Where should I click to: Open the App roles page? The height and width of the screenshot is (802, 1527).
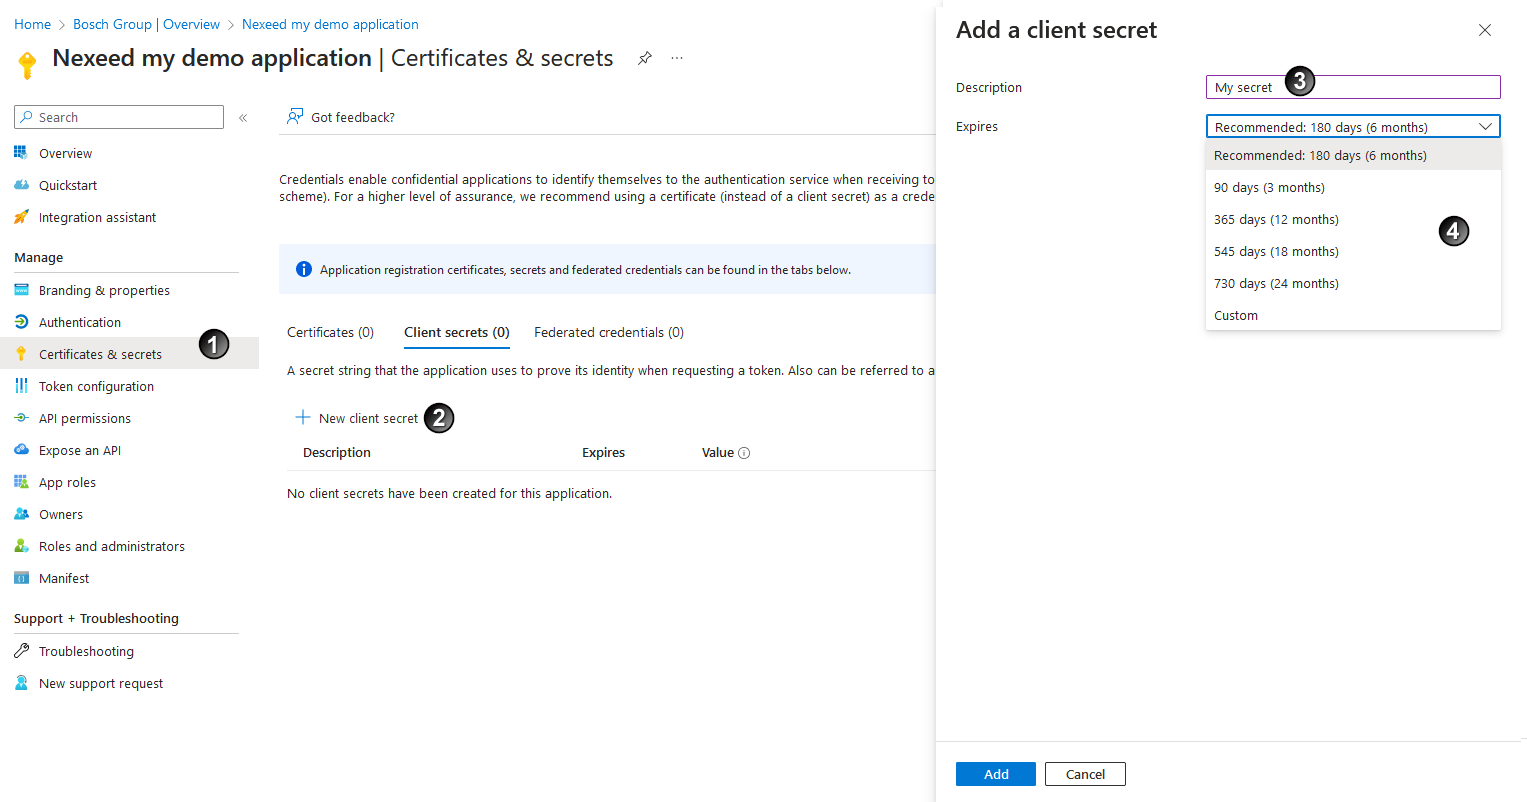tap(64, 481)
